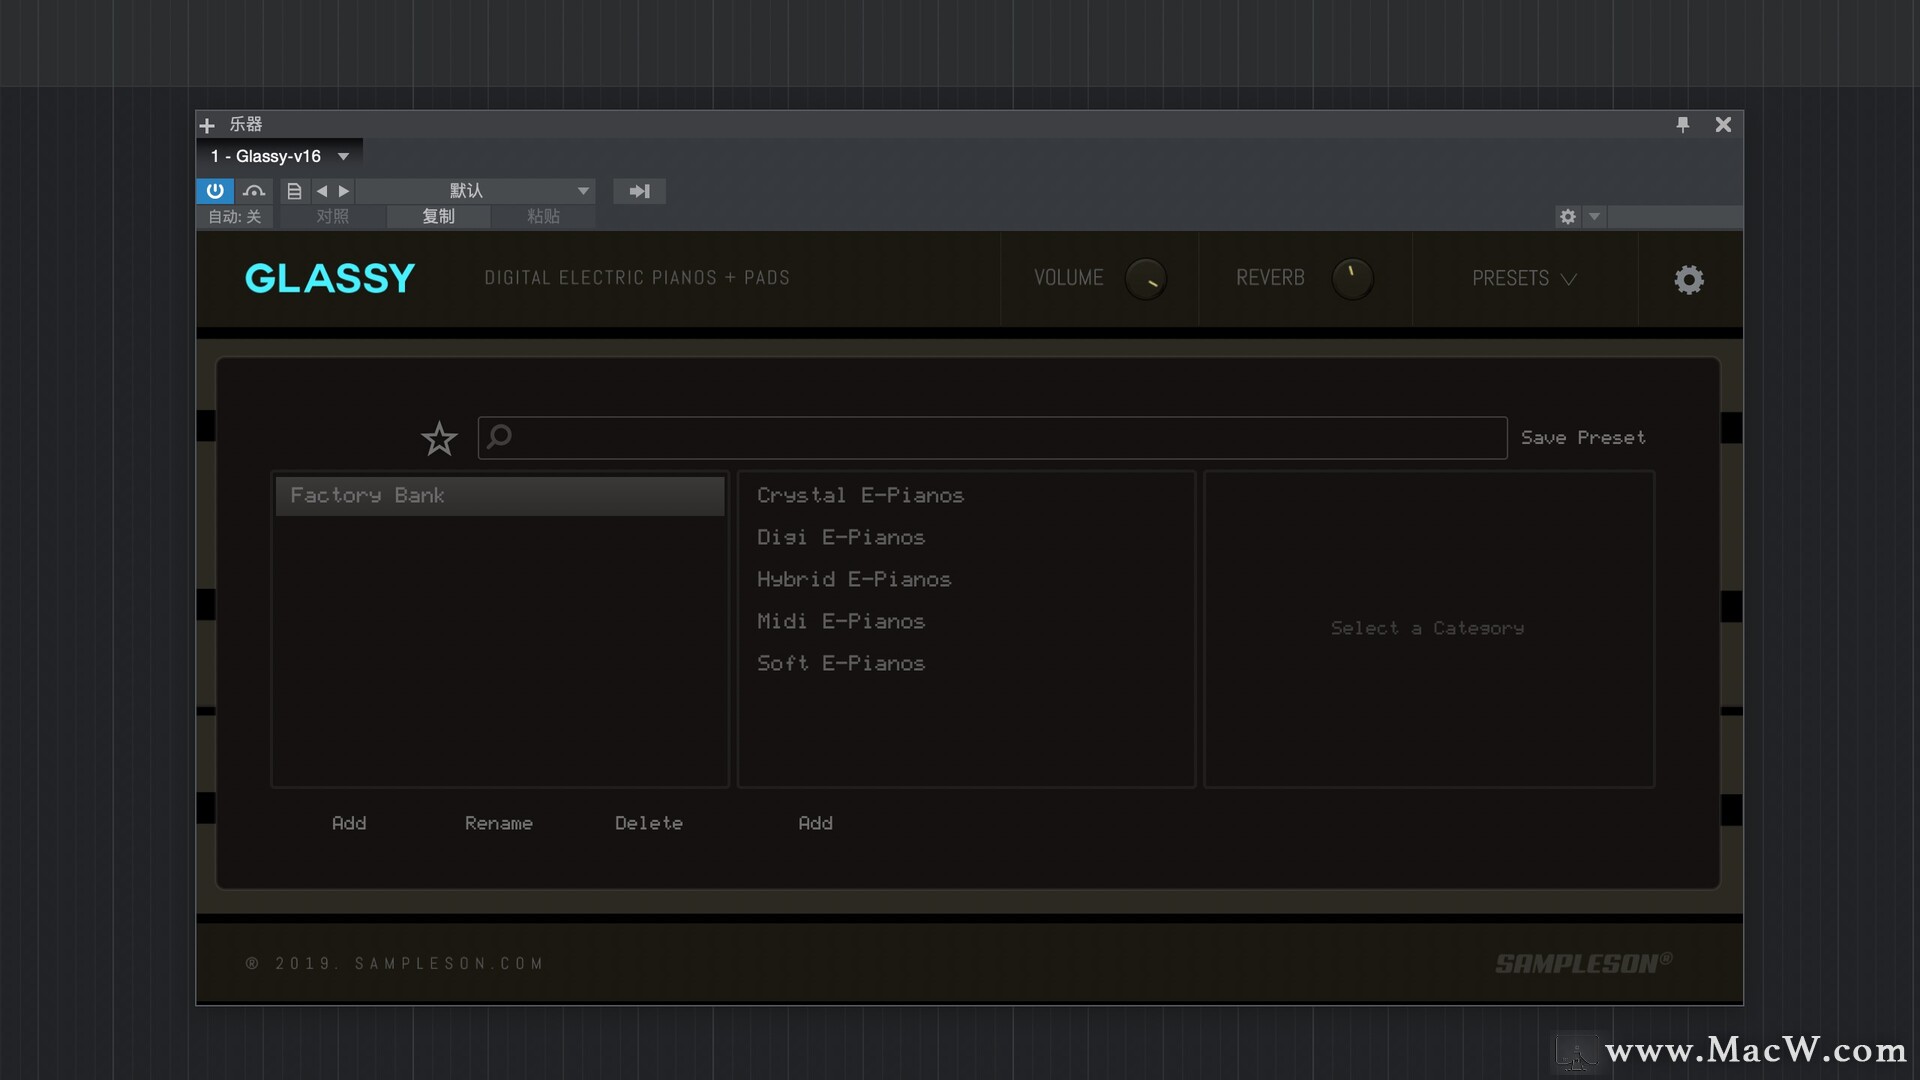Select Hybrid E-Pianos category

point(854,579)
